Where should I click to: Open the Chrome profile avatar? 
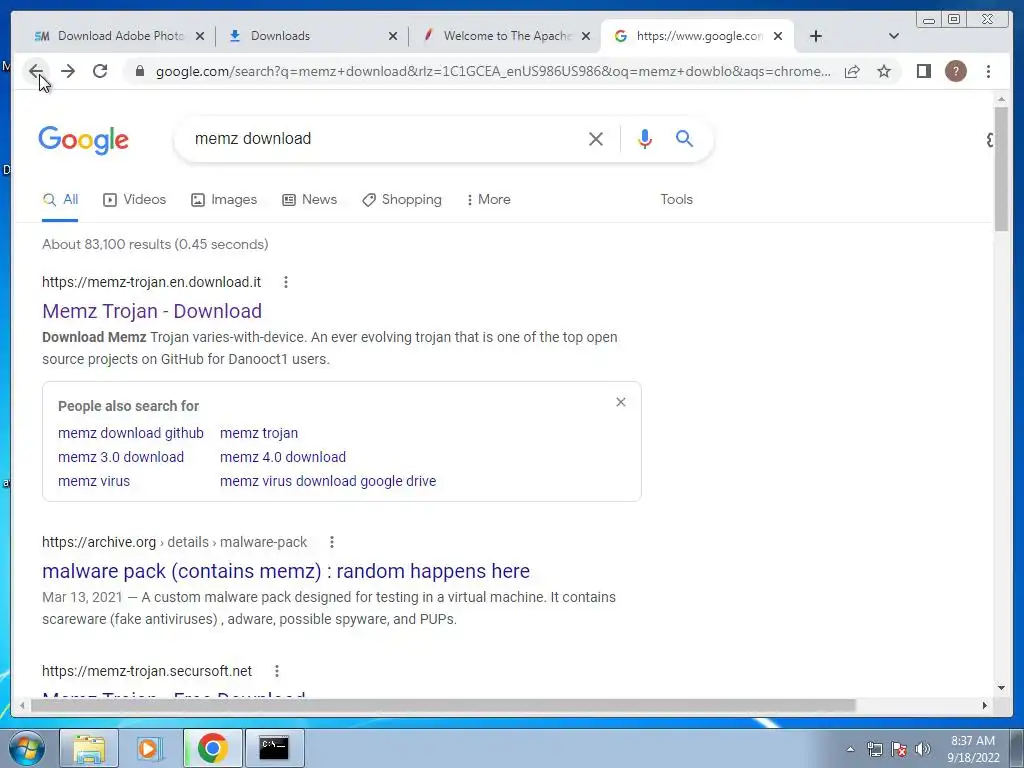tap(955, 71)
